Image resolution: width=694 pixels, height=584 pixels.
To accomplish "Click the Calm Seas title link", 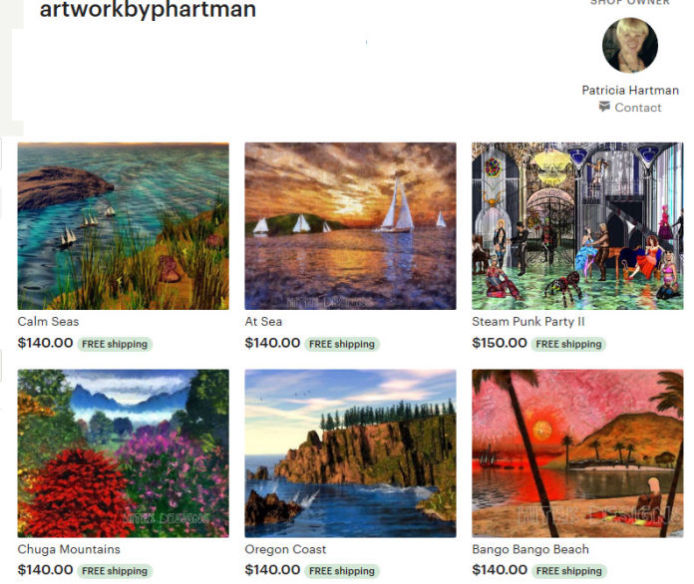I will tap(48, 321).
